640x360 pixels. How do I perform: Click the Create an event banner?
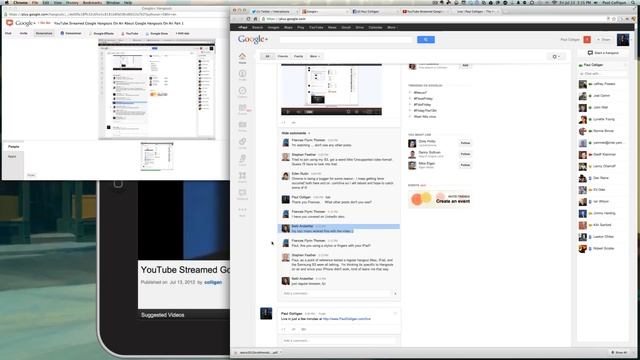click(440, 199)
